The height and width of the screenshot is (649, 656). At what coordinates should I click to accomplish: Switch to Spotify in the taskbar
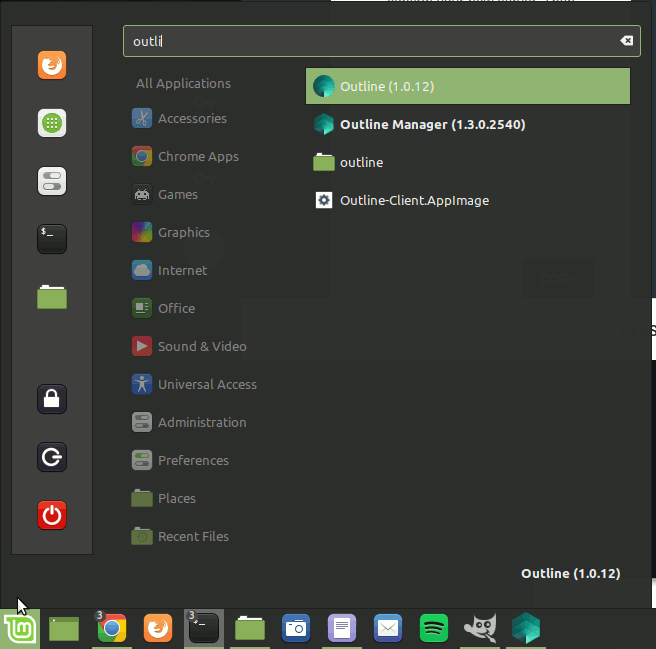(434, 628)
